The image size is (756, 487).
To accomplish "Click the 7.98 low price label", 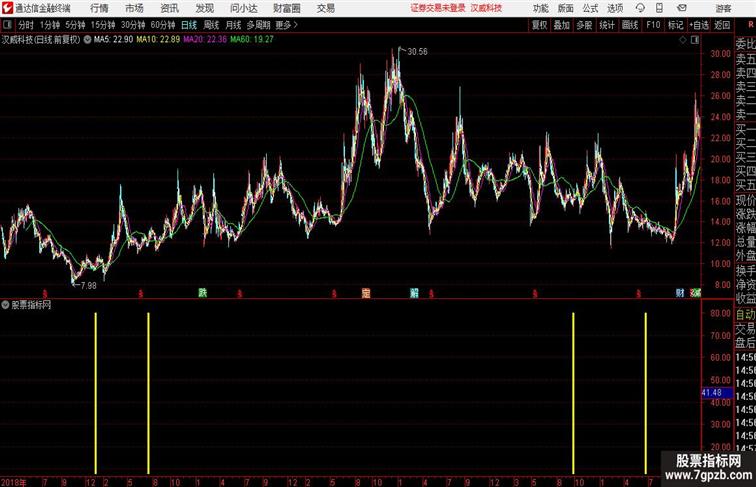I will pyautogui.click(x=88, y=285).
